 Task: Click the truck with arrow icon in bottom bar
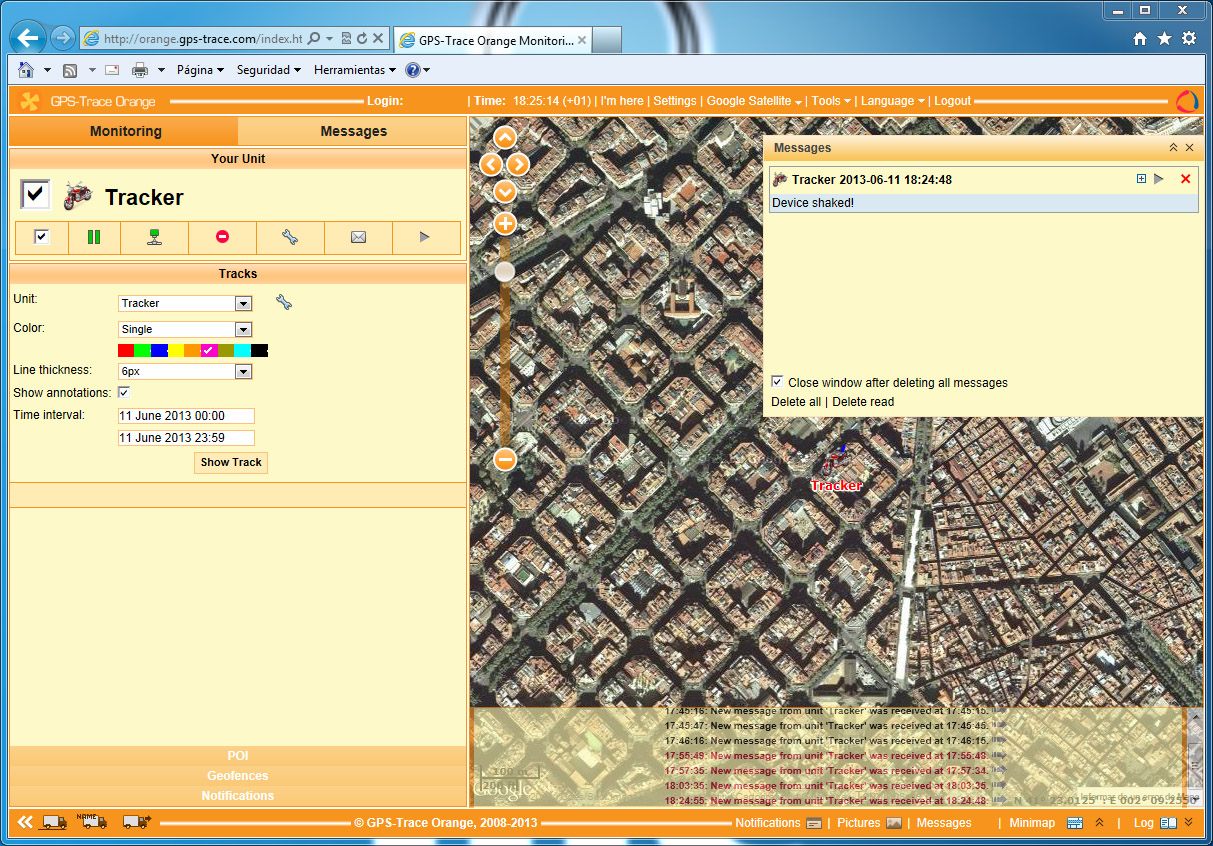point(136,822)
